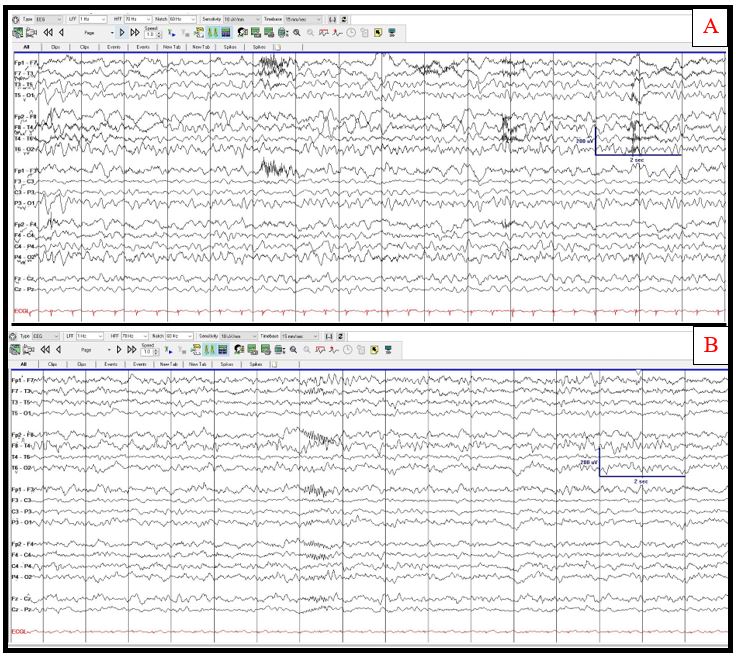The image size is (736, 657).
Task: Select the first Events tab in panel B
Action: click(110, 364)
